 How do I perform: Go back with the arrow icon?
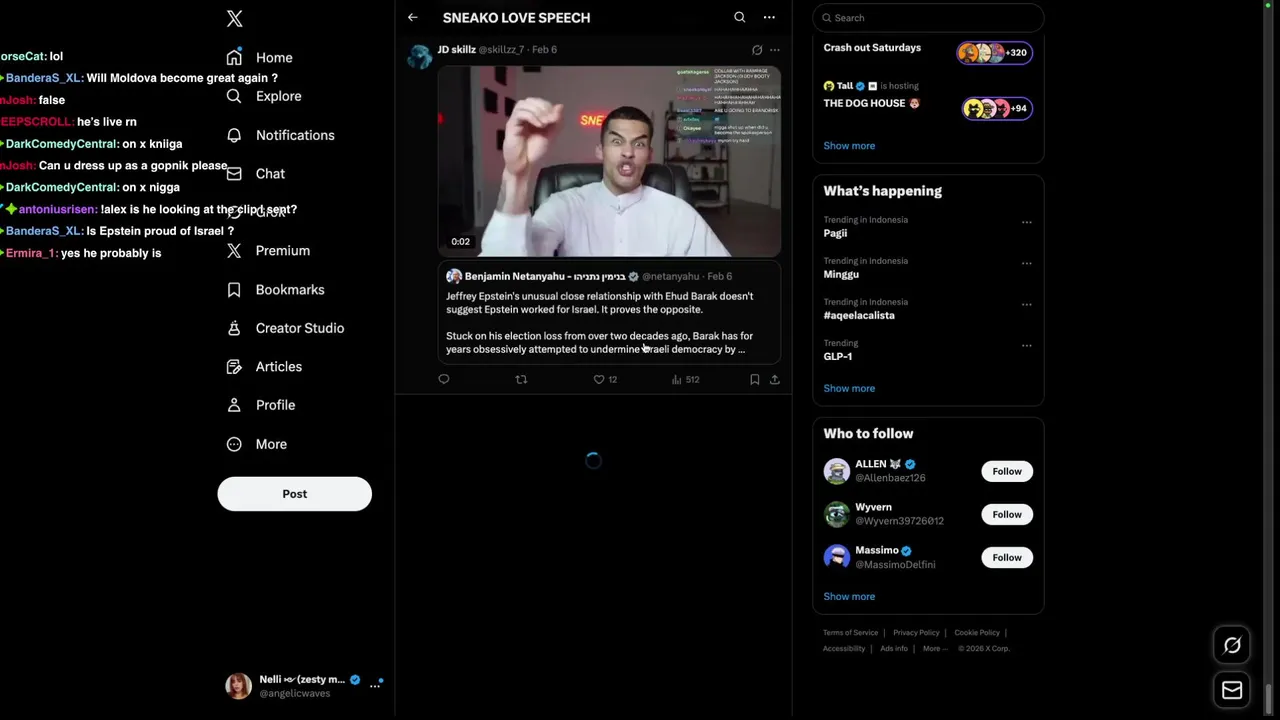[412, 17]
